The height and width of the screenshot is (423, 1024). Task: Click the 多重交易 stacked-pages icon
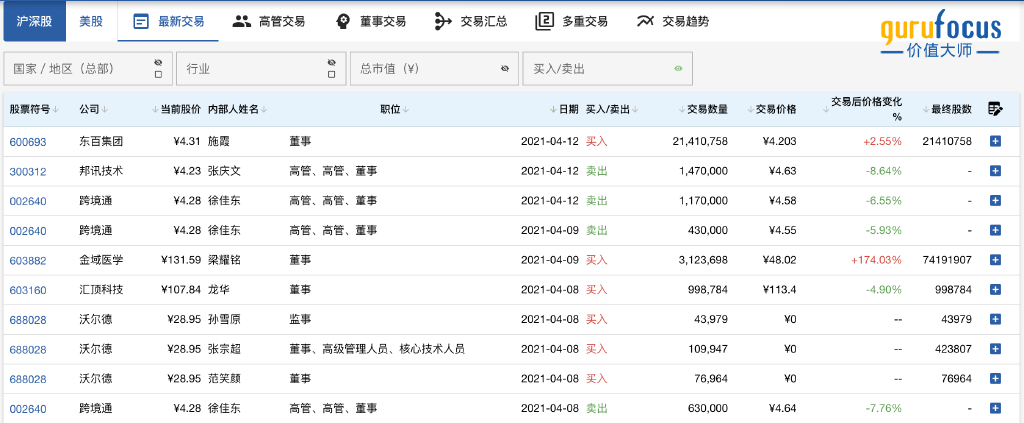click(x=545, y=22)
